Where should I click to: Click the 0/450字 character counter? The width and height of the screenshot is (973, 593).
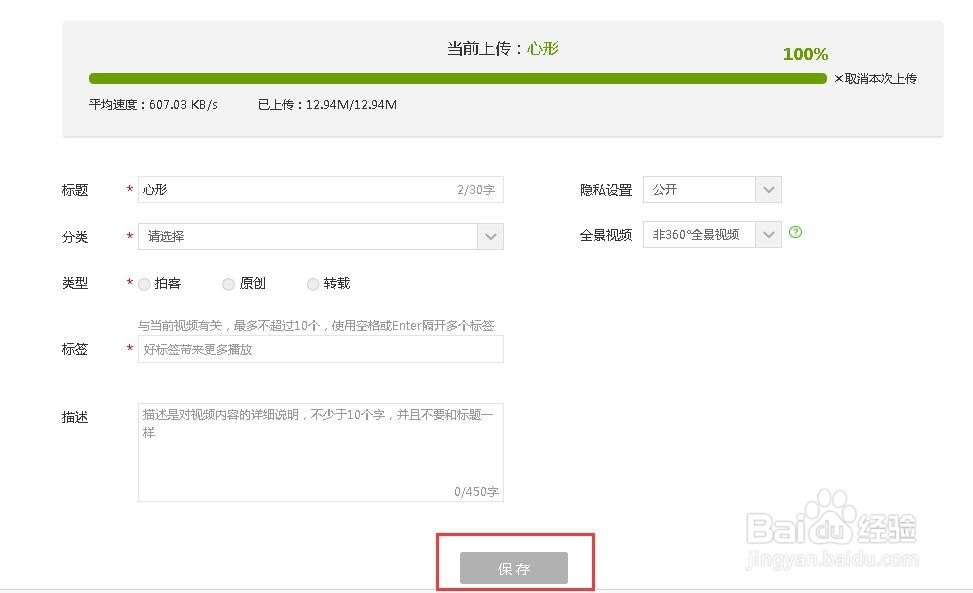coord(476,492)
